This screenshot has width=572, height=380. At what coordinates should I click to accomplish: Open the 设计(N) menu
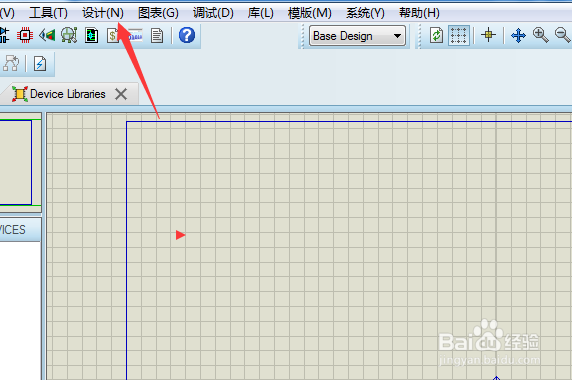pos(103,13)
